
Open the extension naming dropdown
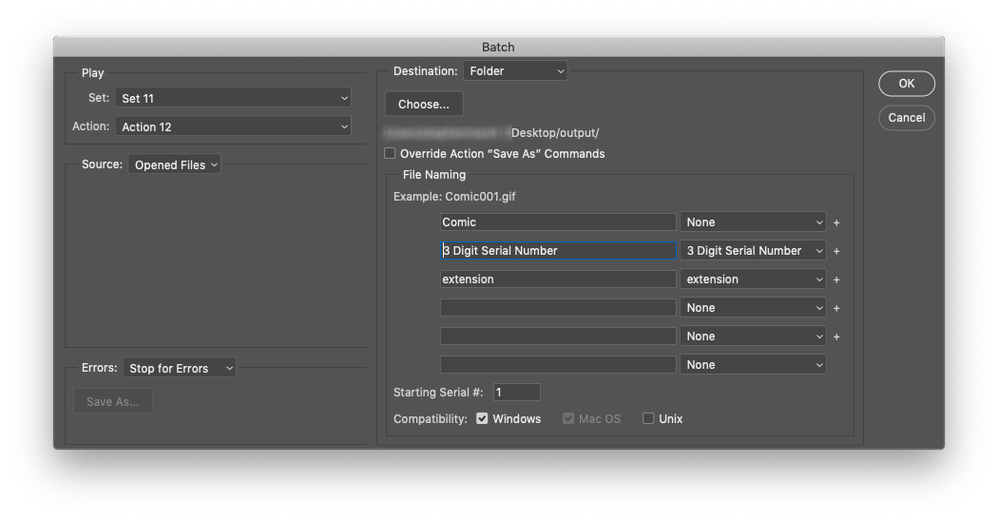753,280
